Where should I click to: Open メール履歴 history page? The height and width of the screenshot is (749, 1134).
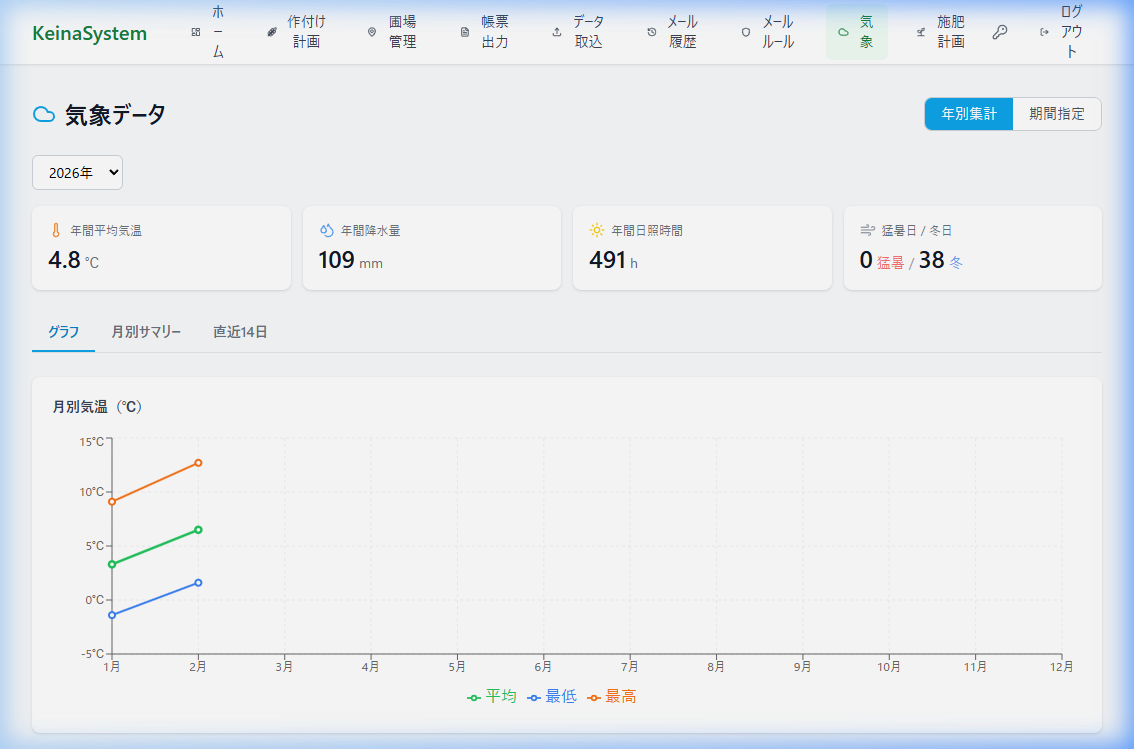[672, 32]
